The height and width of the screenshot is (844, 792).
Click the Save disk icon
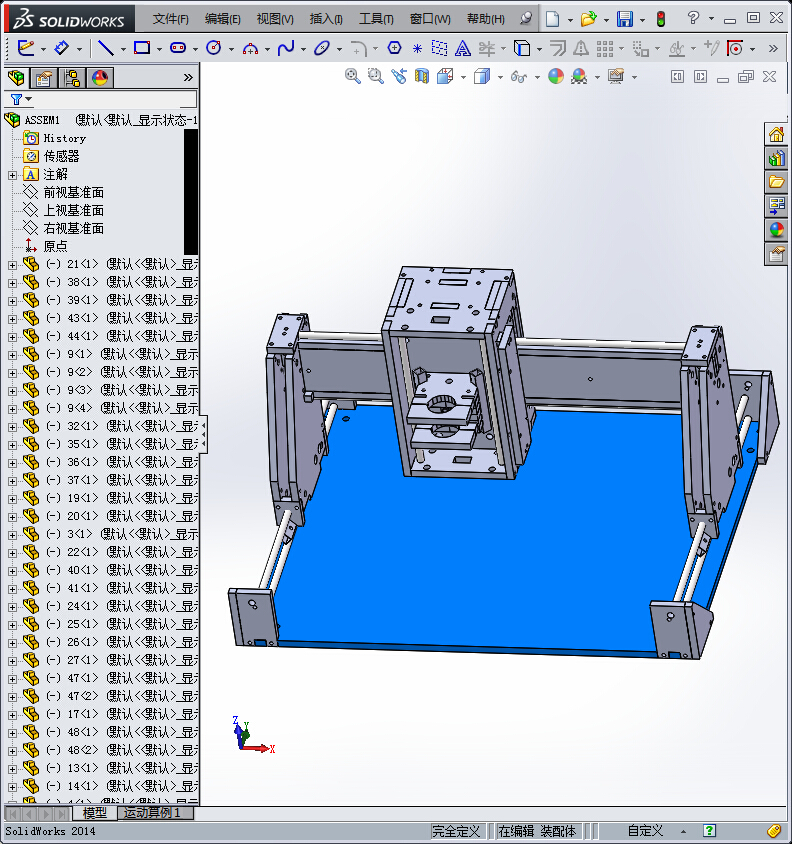(625, 19)
